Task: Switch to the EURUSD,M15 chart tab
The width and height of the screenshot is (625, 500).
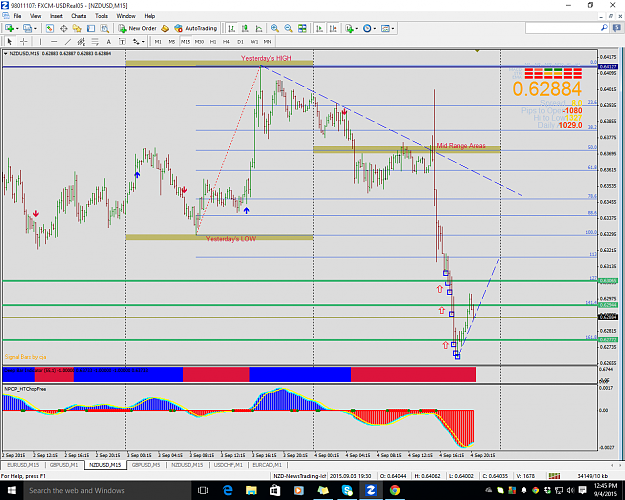Action: click(23, 465)
